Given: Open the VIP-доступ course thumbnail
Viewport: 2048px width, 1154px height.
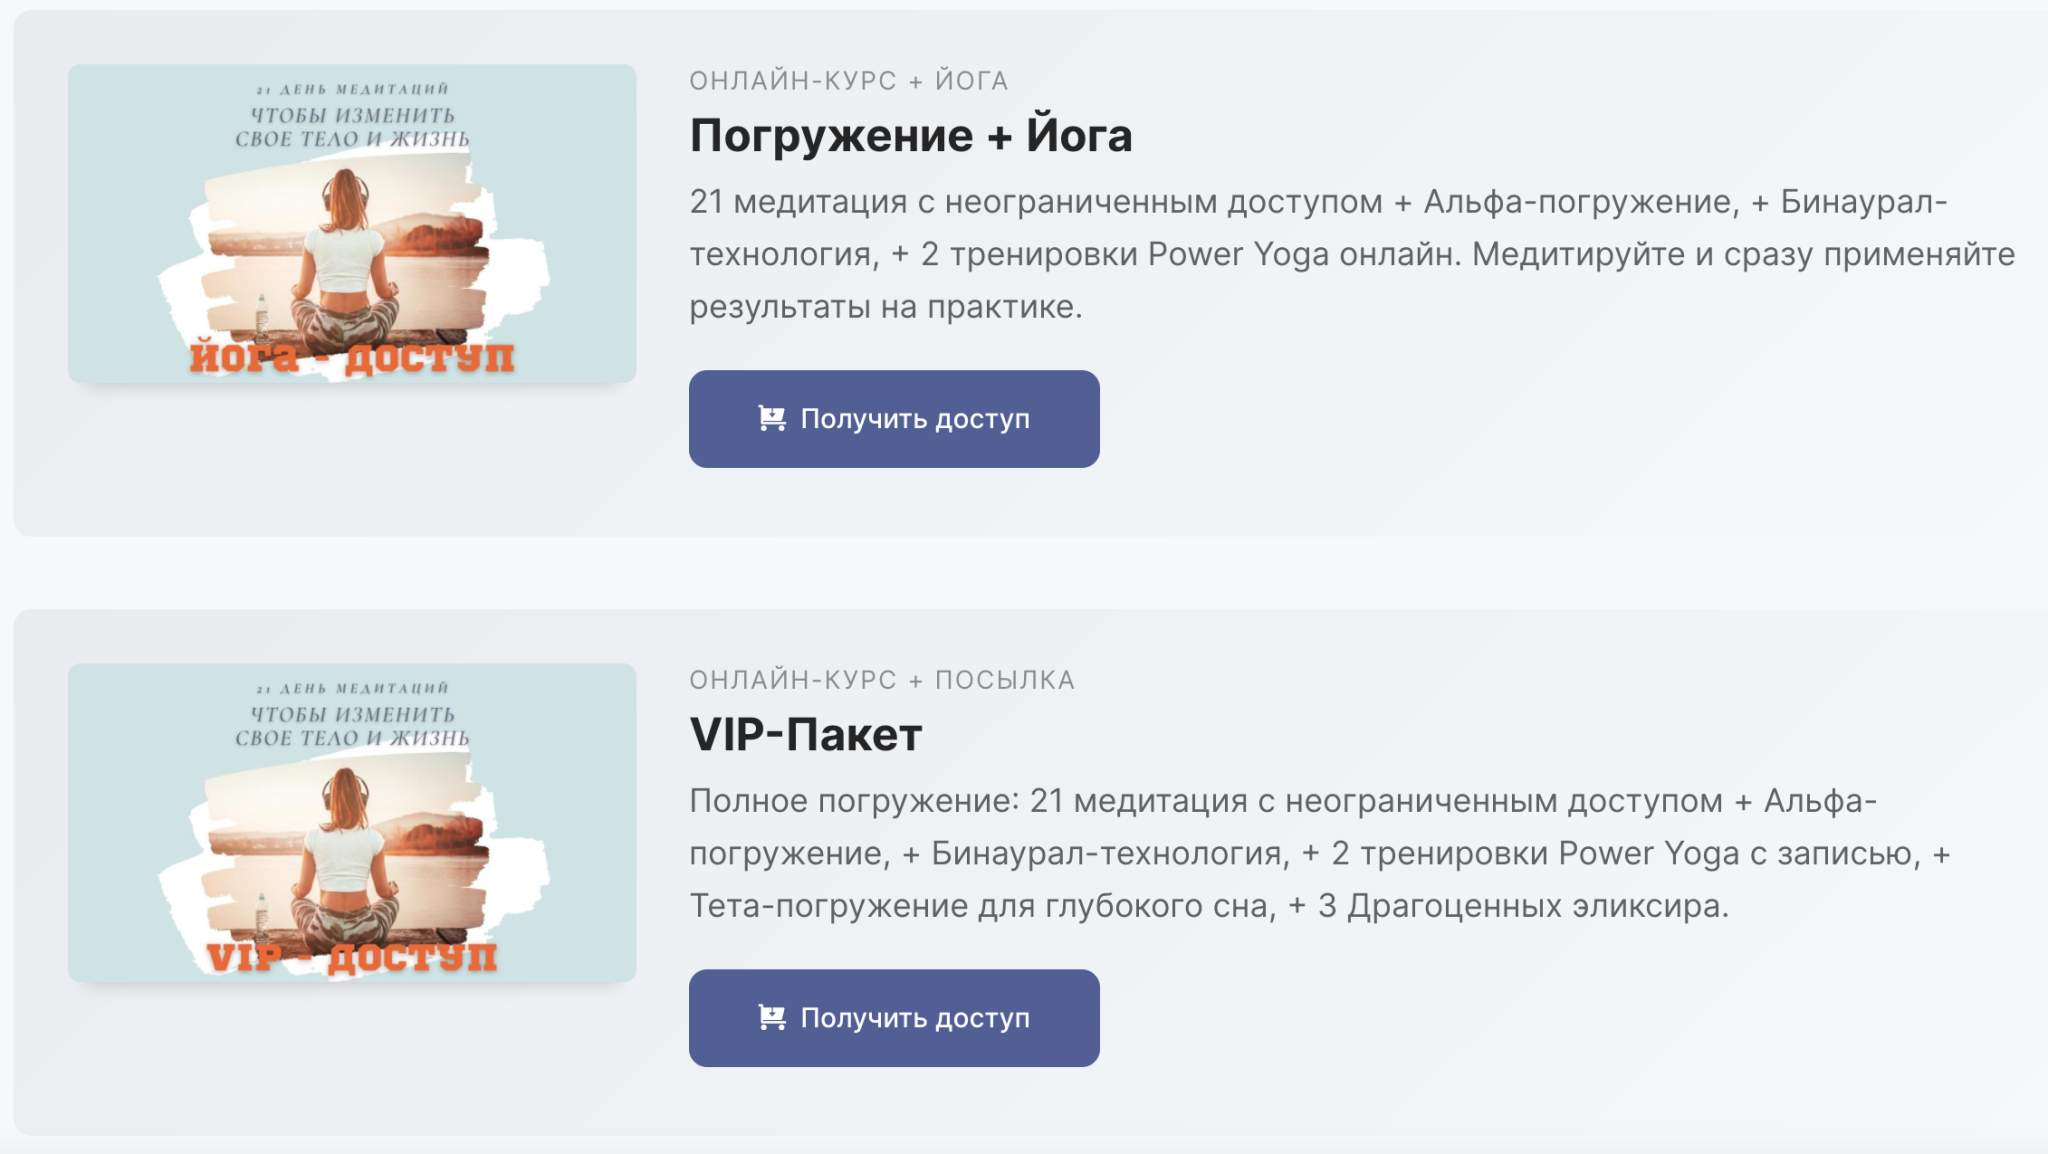Looking at the screenshot, I should (x=352, y=822).
